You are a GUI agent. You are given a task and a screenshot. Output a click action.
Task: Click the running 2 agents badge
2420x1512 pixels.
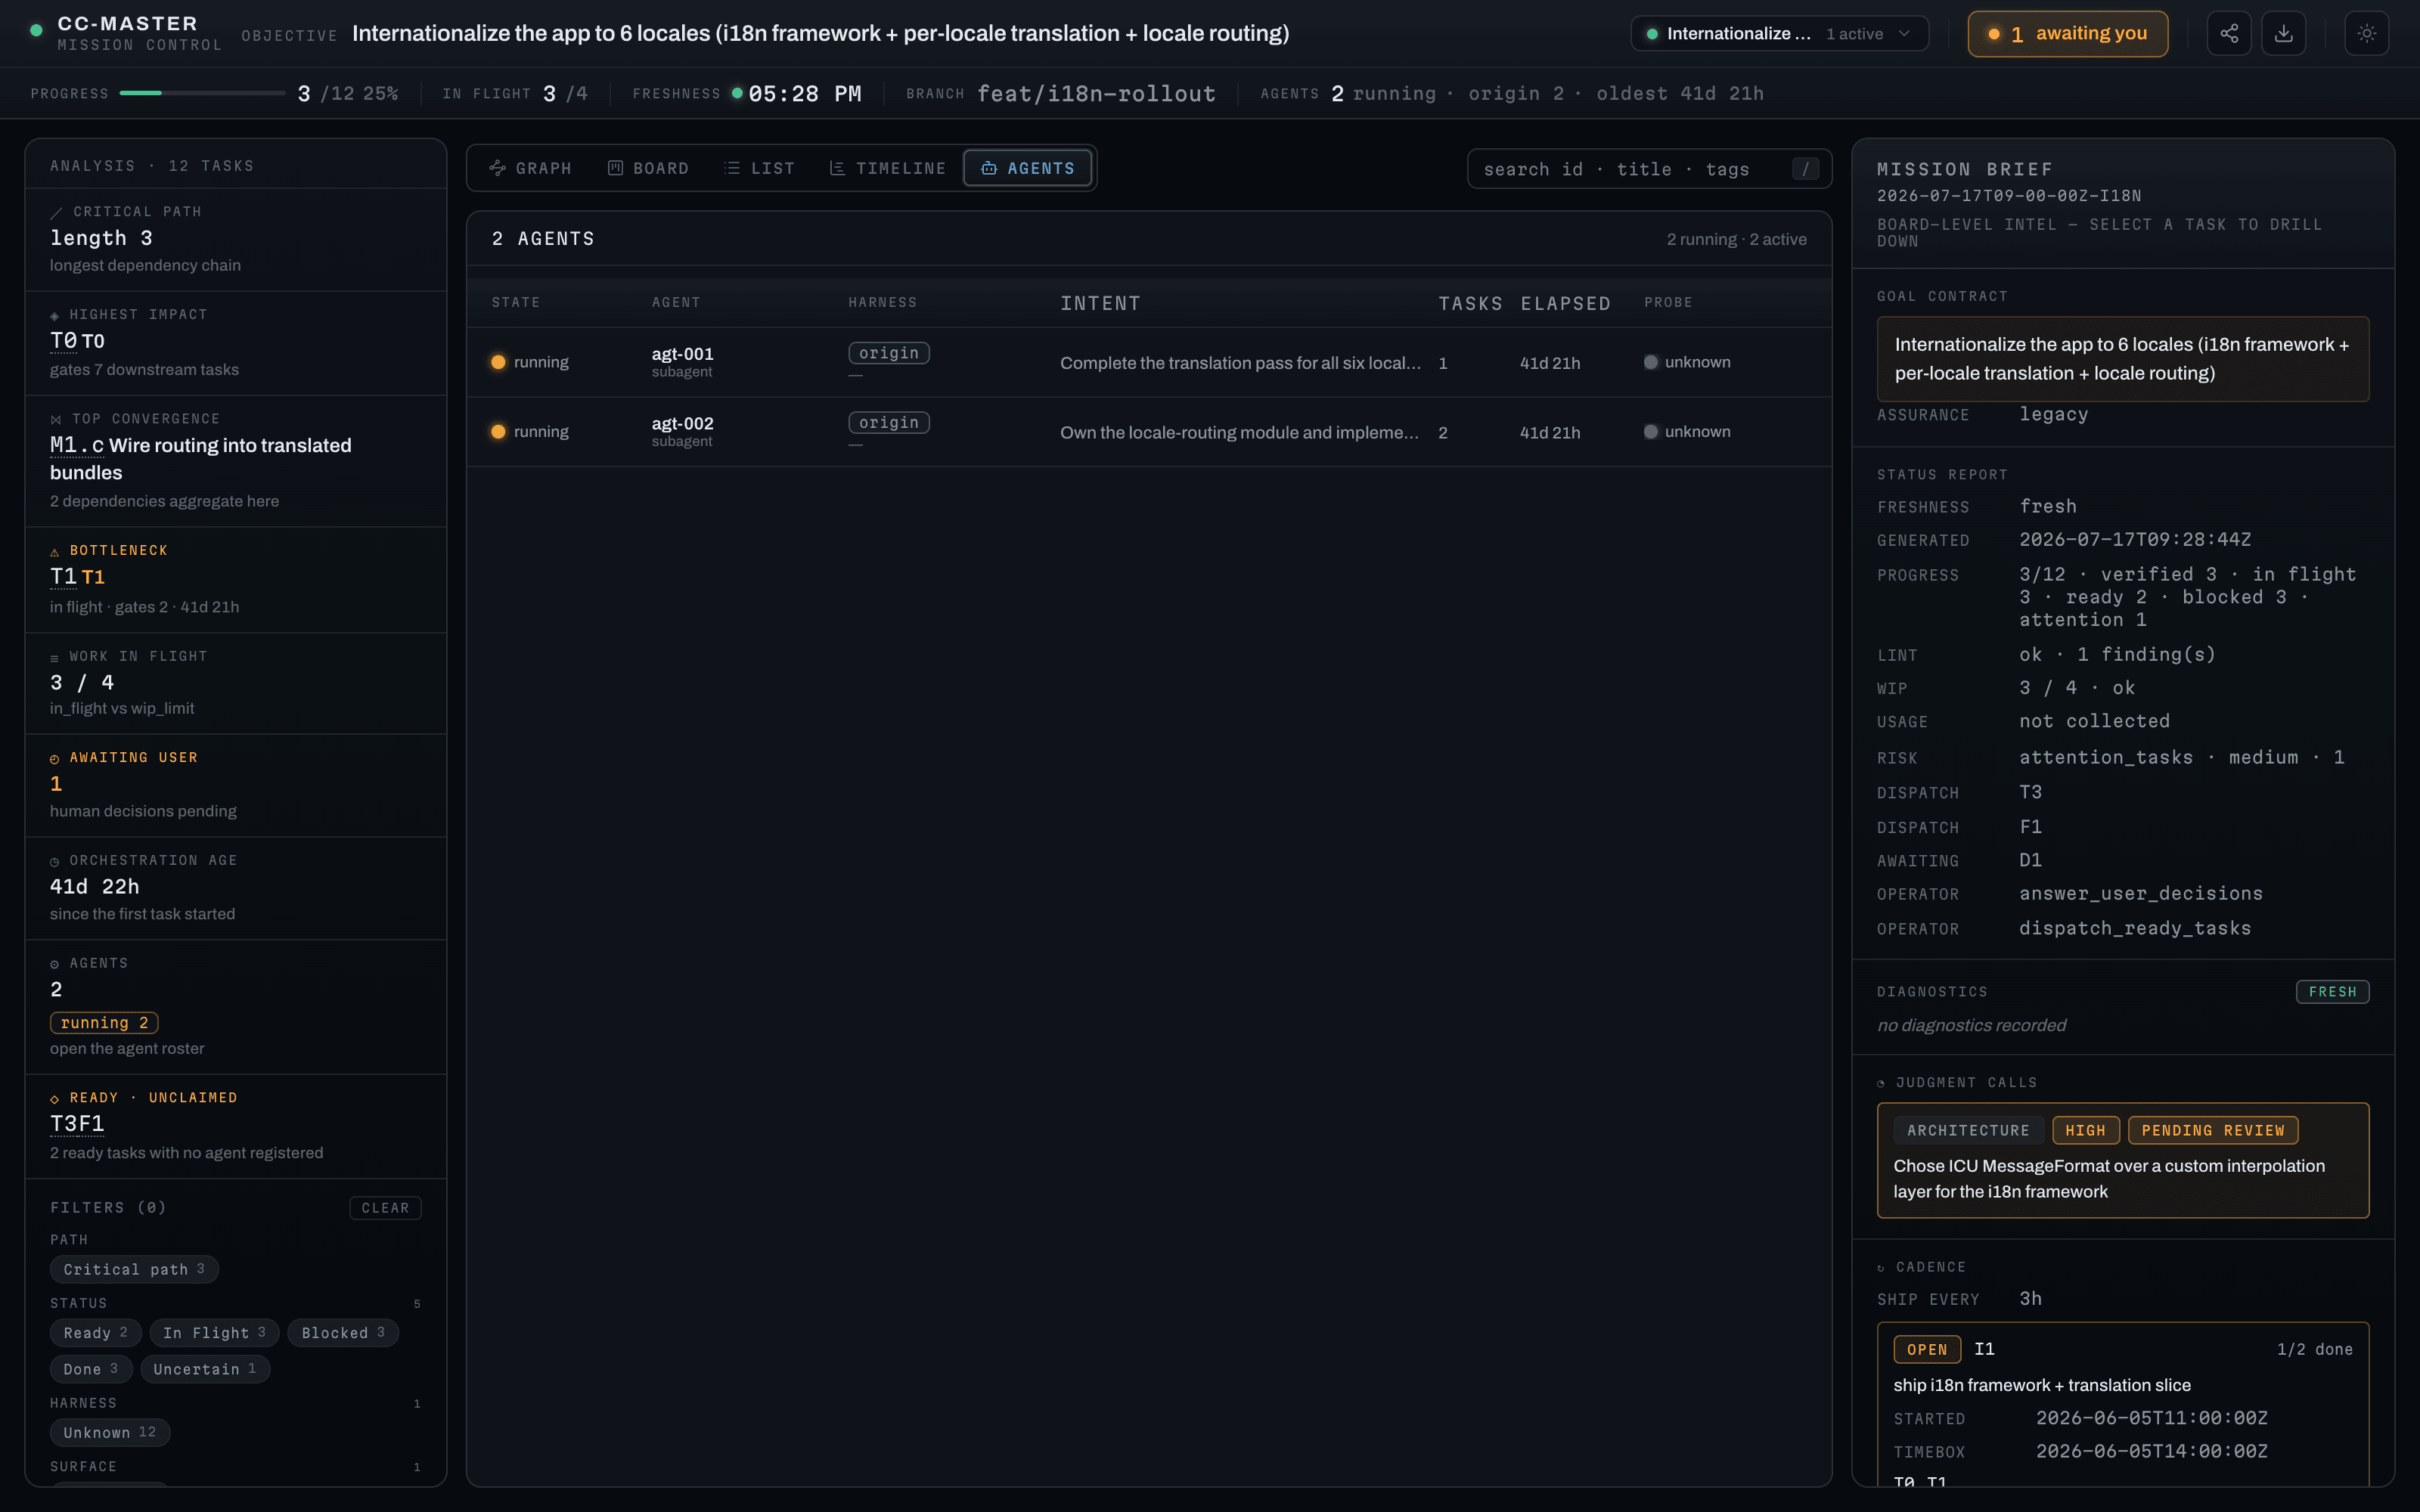[x=104, y=1023]
